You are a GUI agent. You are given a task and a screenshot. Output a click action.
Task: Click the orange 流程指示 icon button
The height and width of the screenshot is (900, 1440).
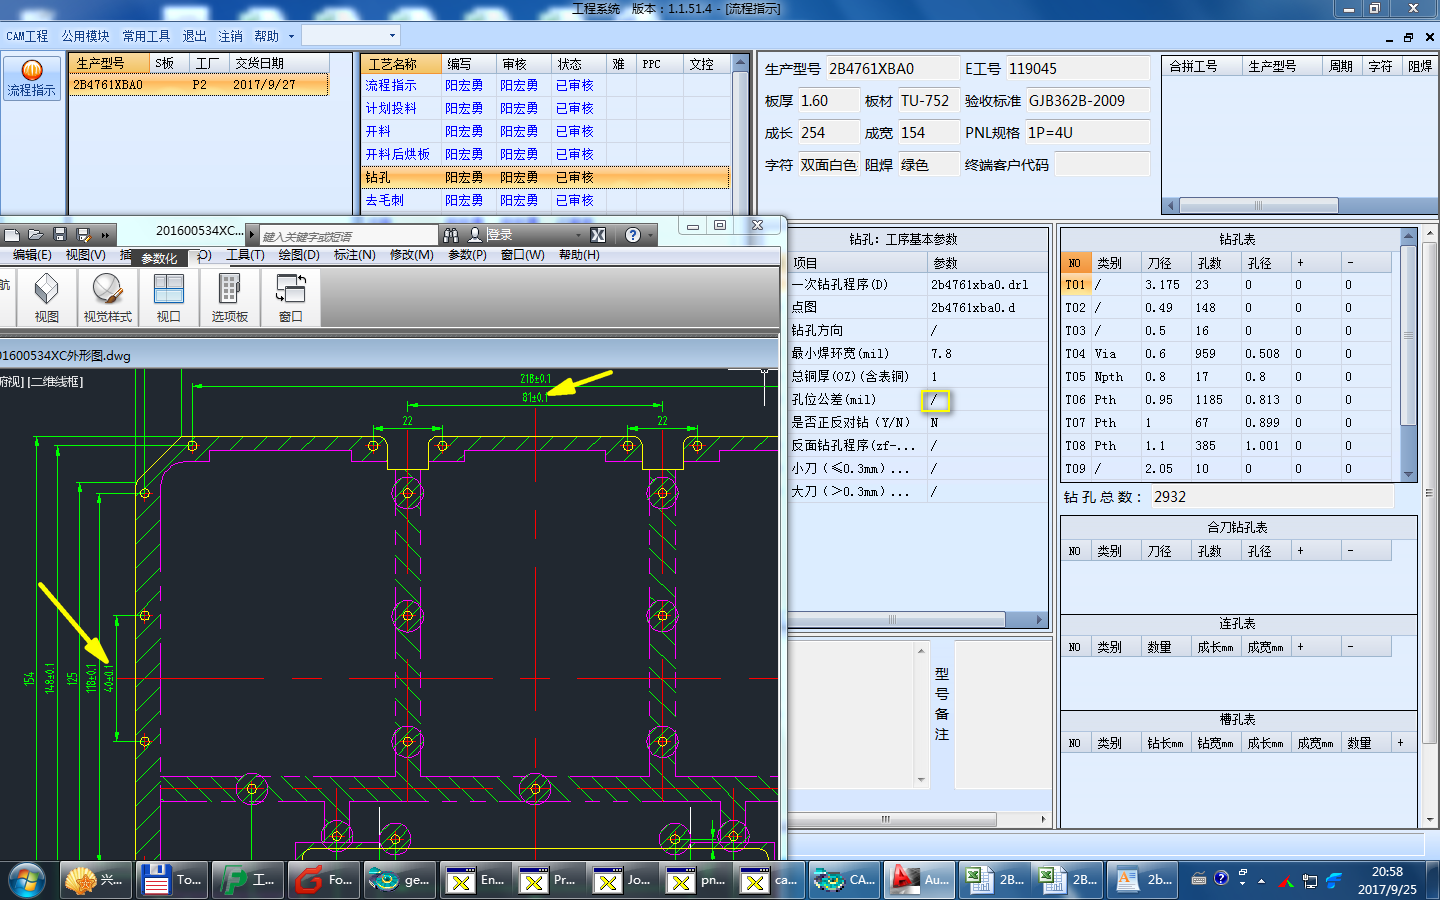point(31,78)
